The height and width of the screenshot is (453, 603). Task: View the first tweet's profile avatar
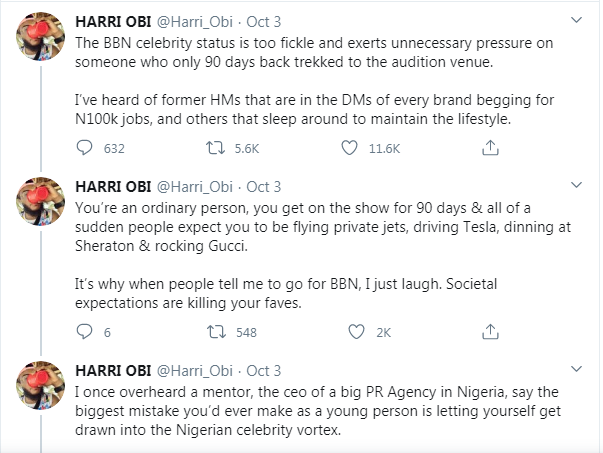(x=40, y=42)
